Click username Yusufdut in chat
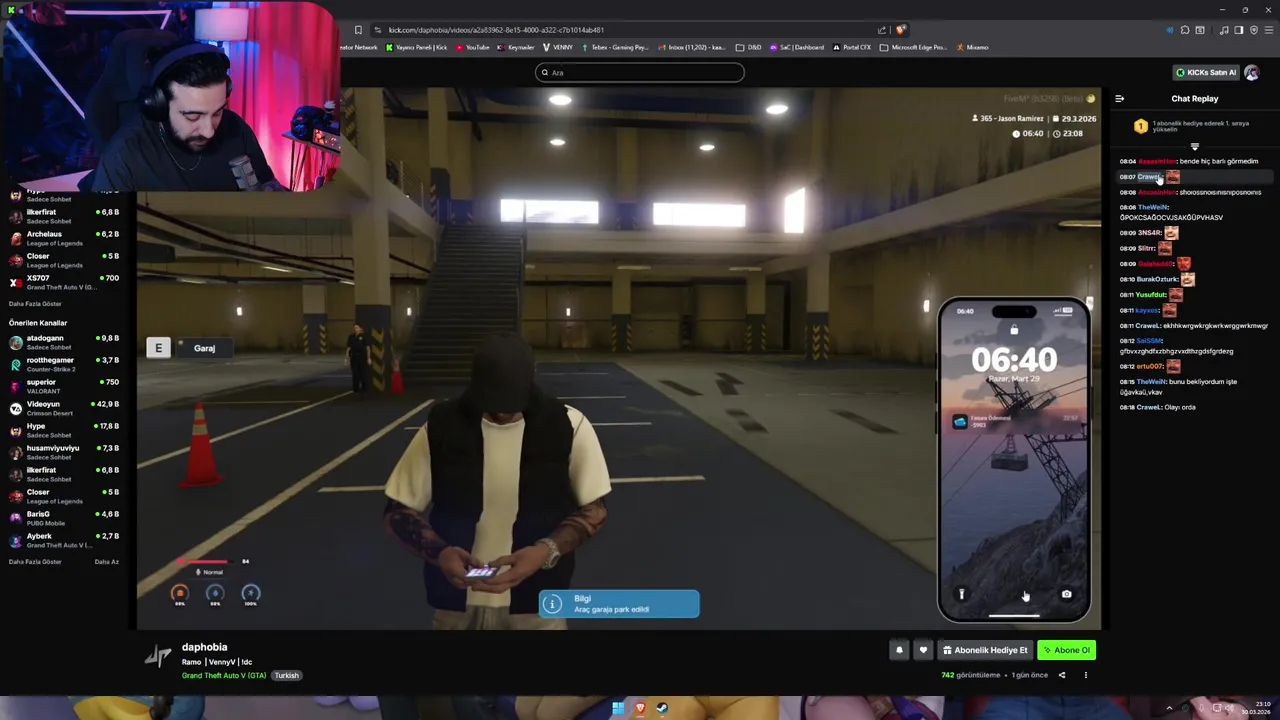1280x720 pixels. (x=1152, y=295)
